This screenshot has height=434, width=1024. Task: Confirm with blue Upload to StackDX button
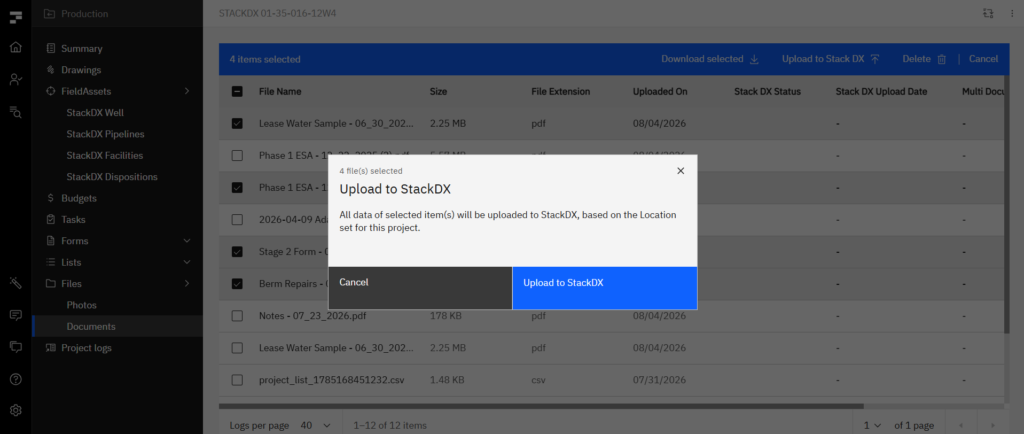point(605,288)
